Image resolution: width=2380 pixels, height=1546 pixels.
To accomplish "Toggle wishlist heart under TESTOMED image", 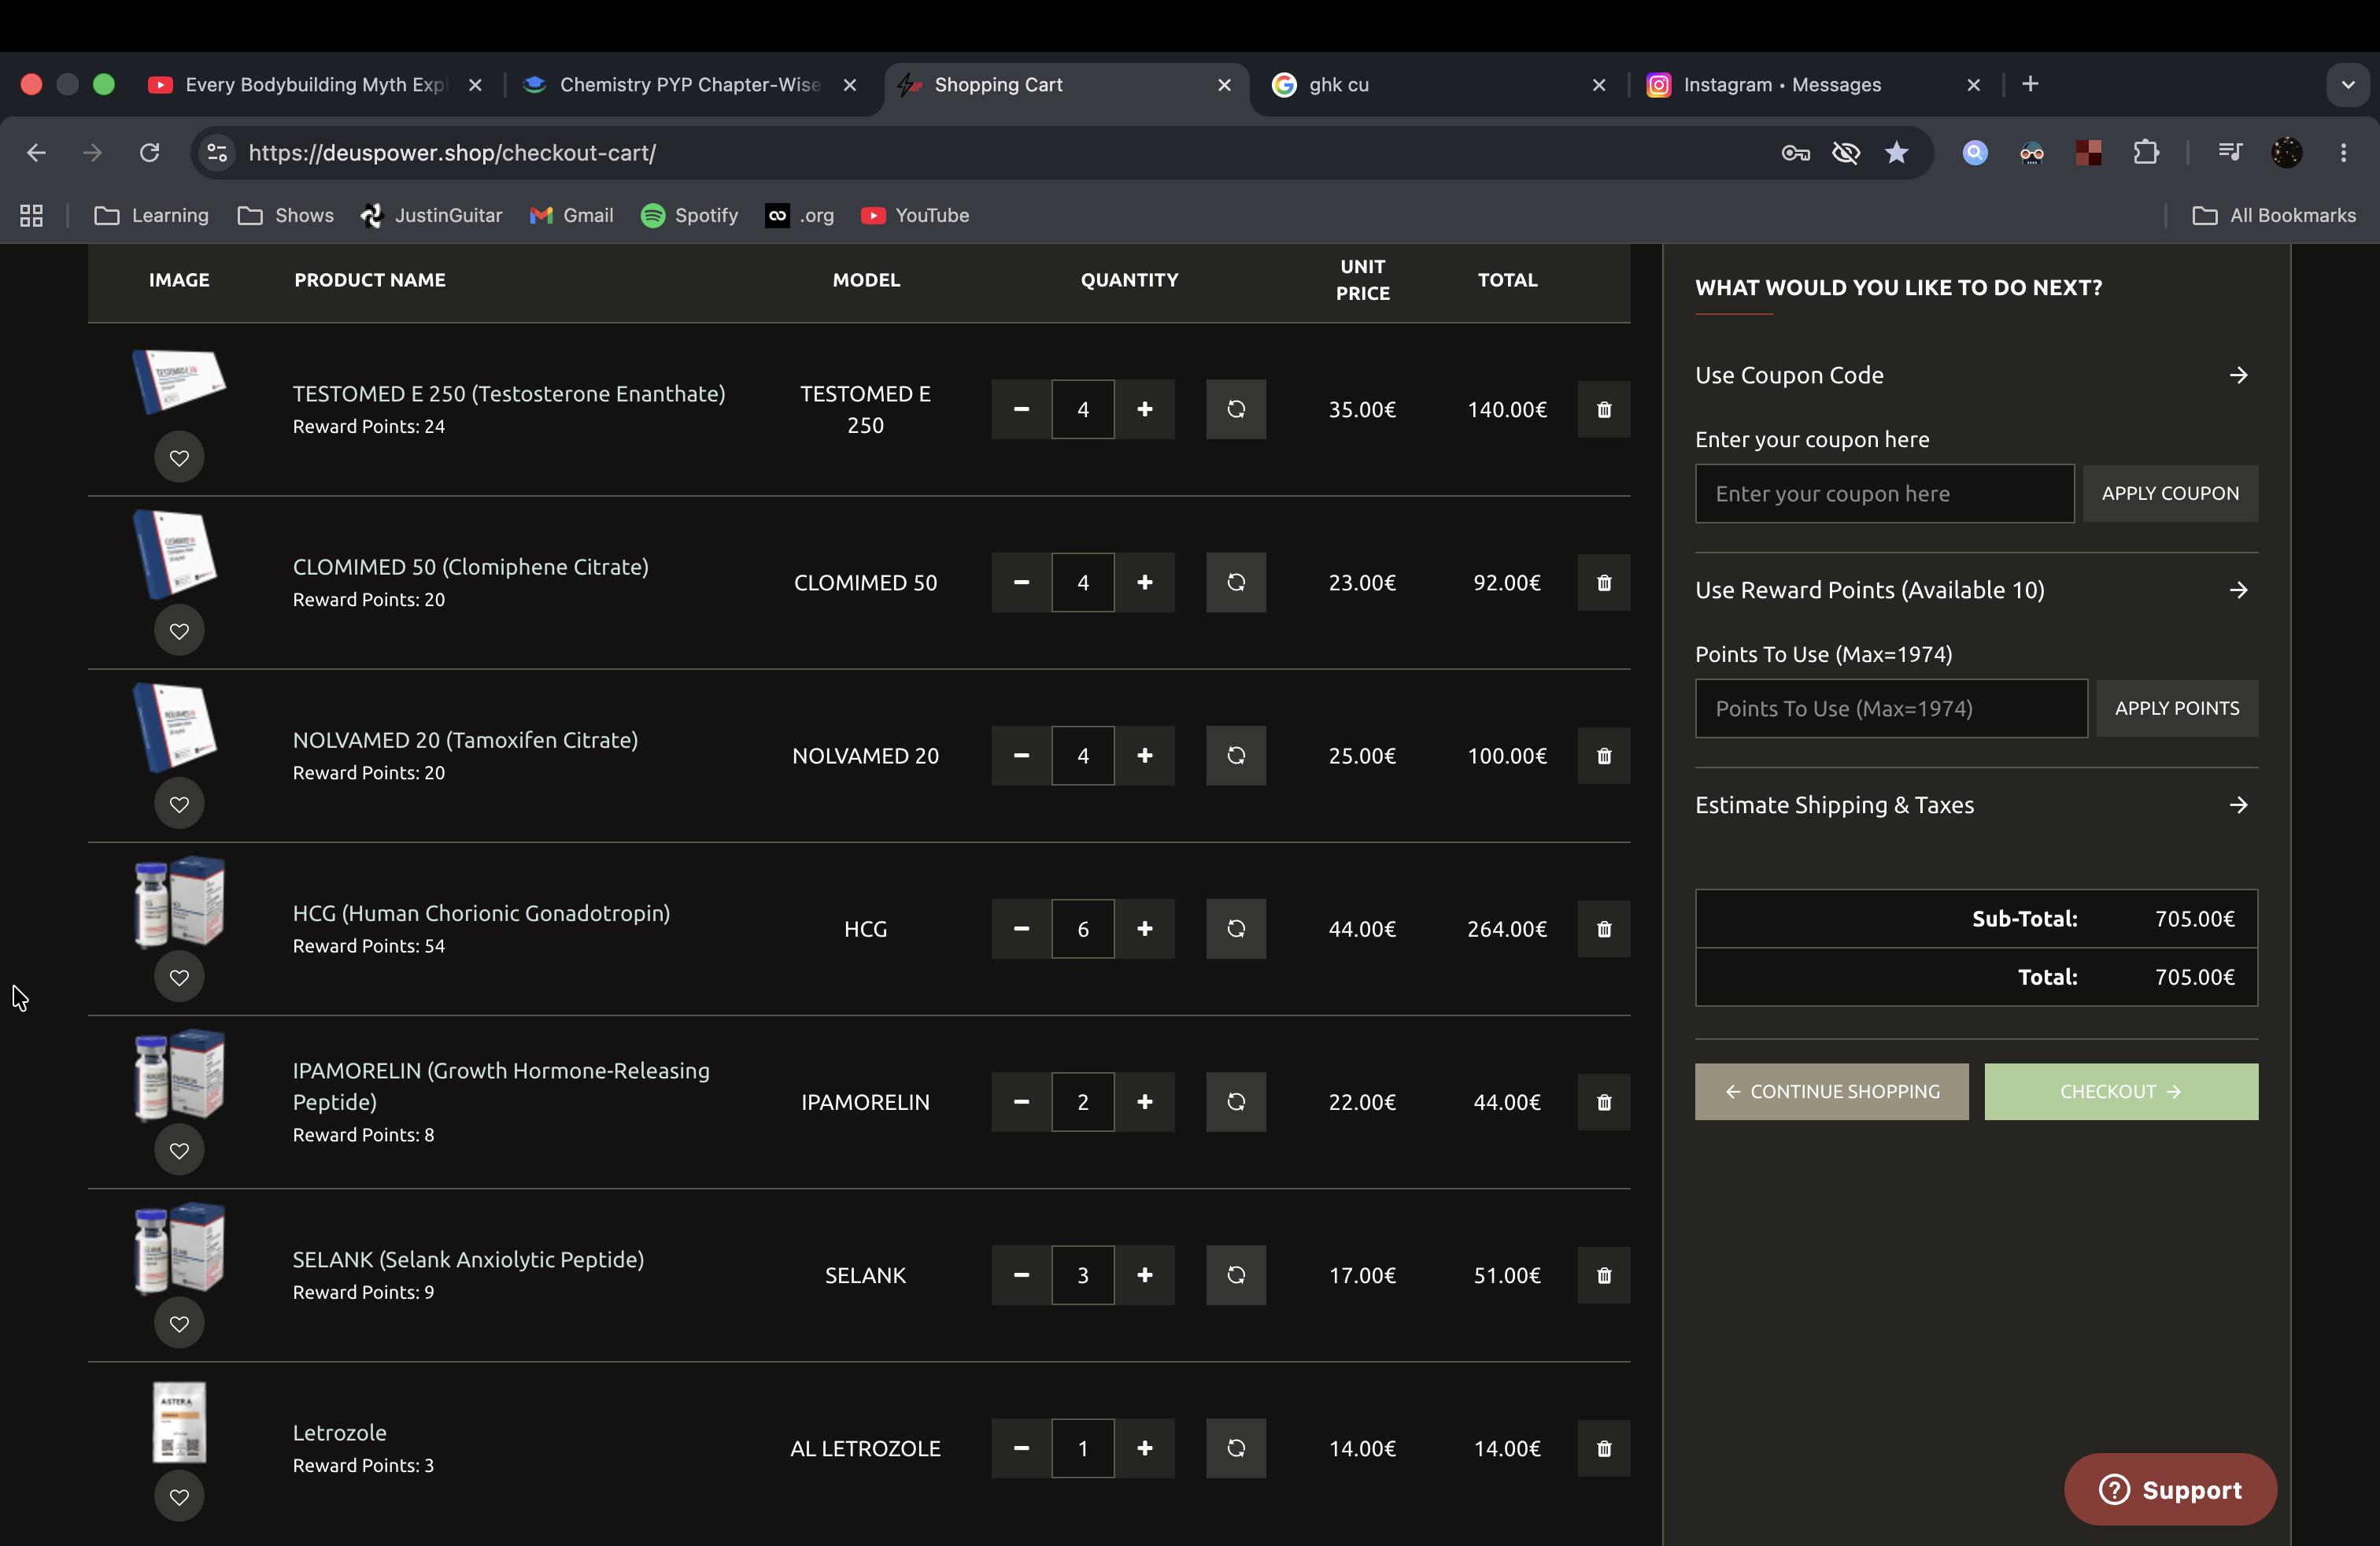I will (179, 458).
